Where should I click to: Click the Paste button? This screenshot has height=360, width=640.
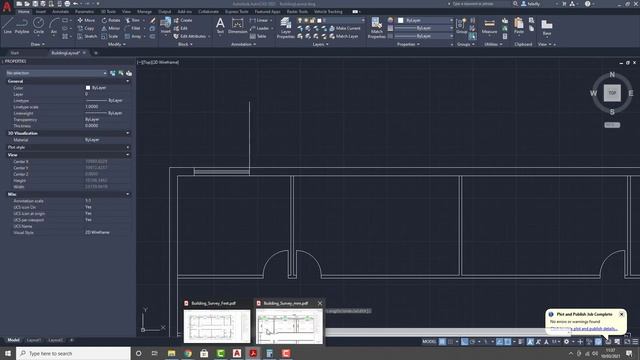point(518,26)
